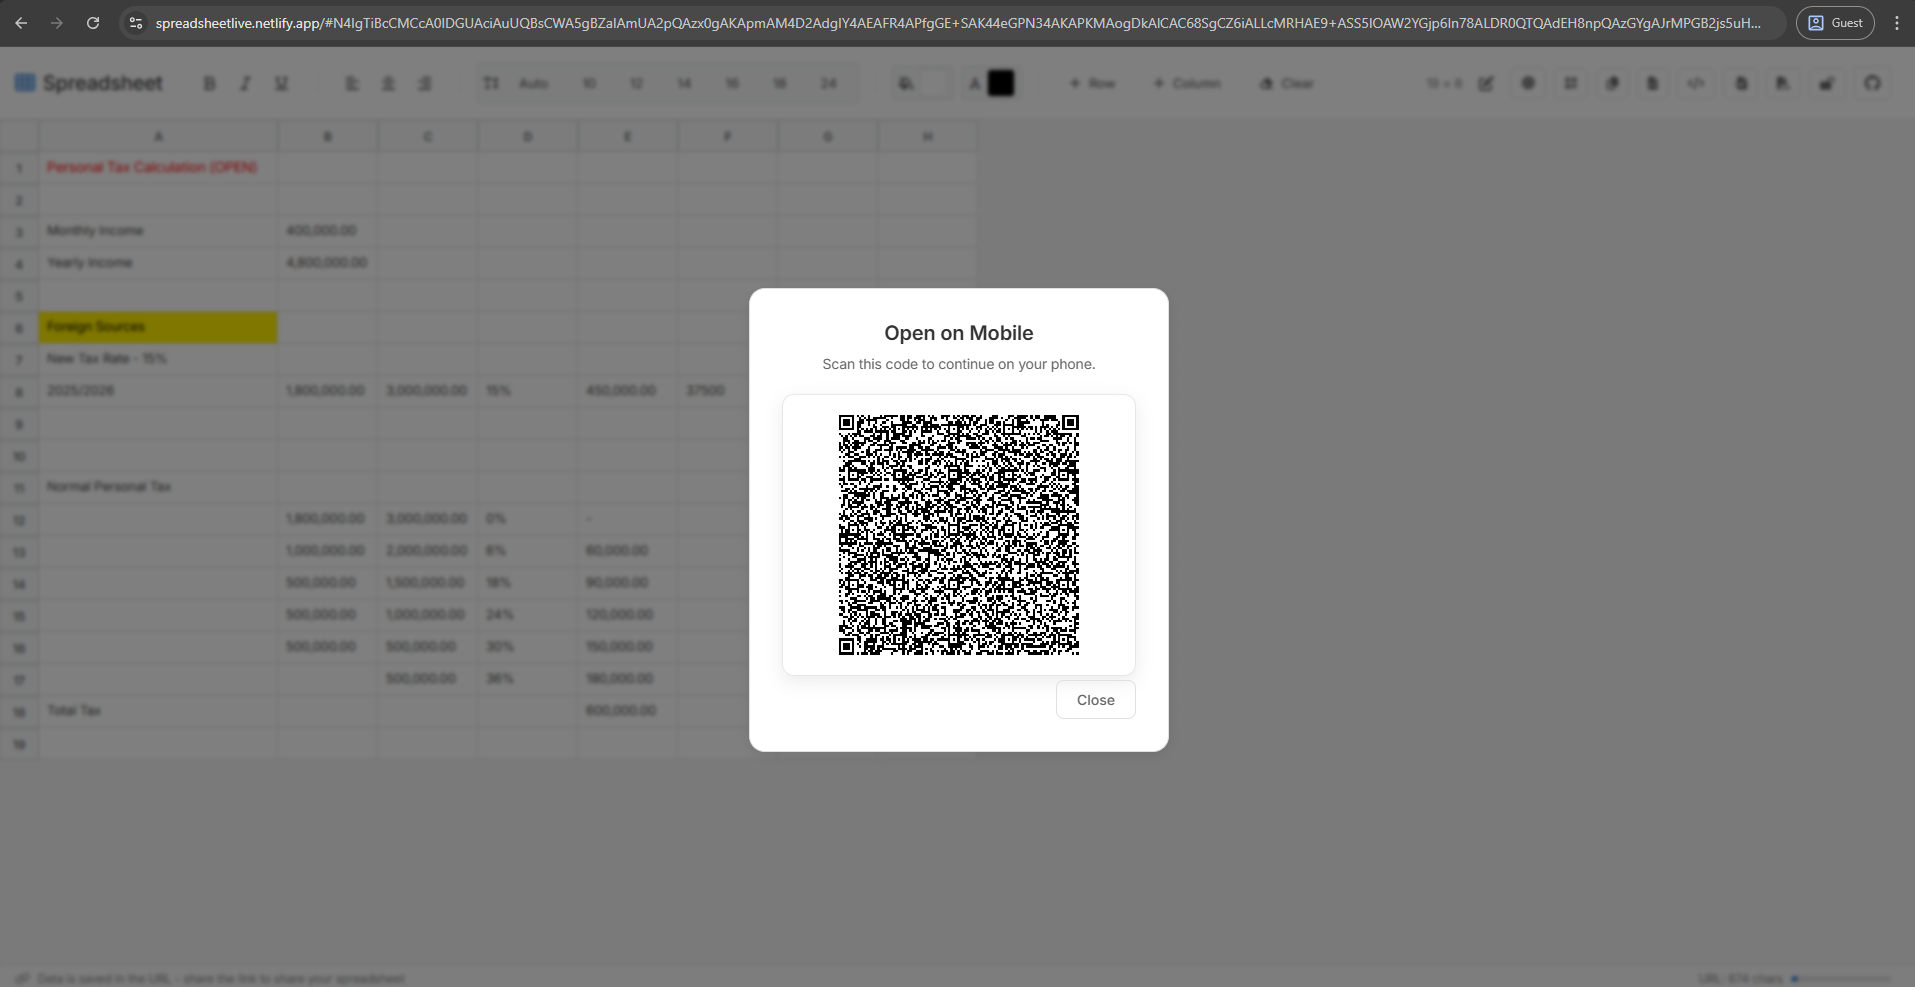Image resolution: width=1915 pixels, height=987 pixels.
Task: Reload the spreadsheet page
Action: click(93, 23)
